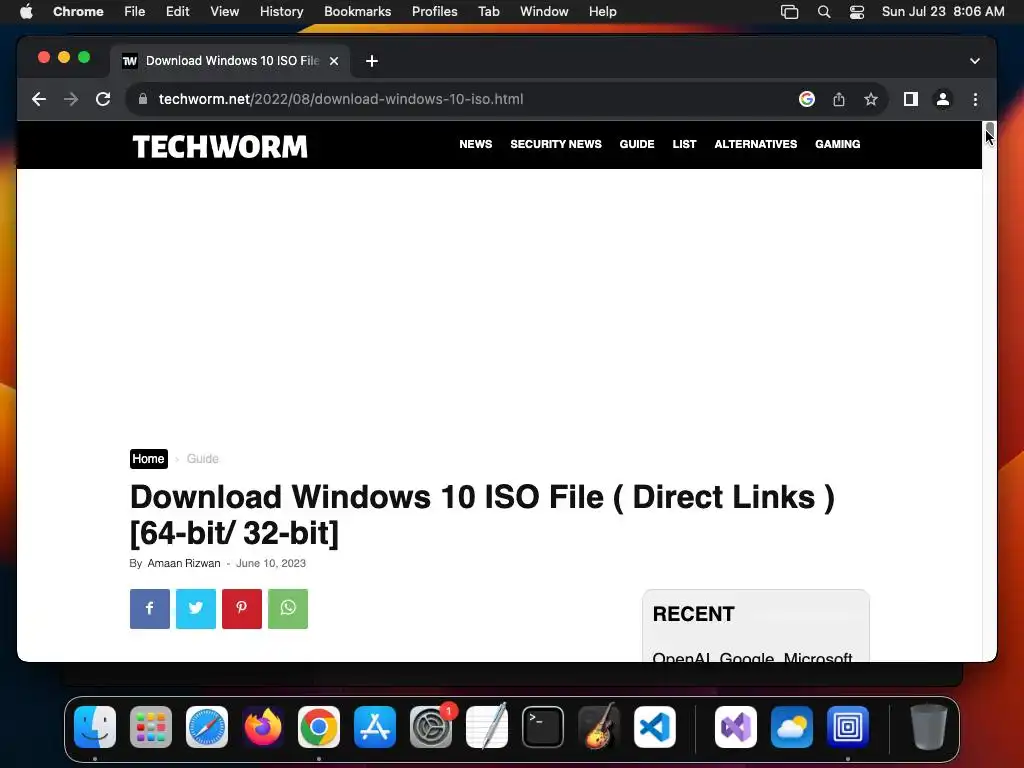Open the History menu
1024x768 pixels.
pos(281,11)
